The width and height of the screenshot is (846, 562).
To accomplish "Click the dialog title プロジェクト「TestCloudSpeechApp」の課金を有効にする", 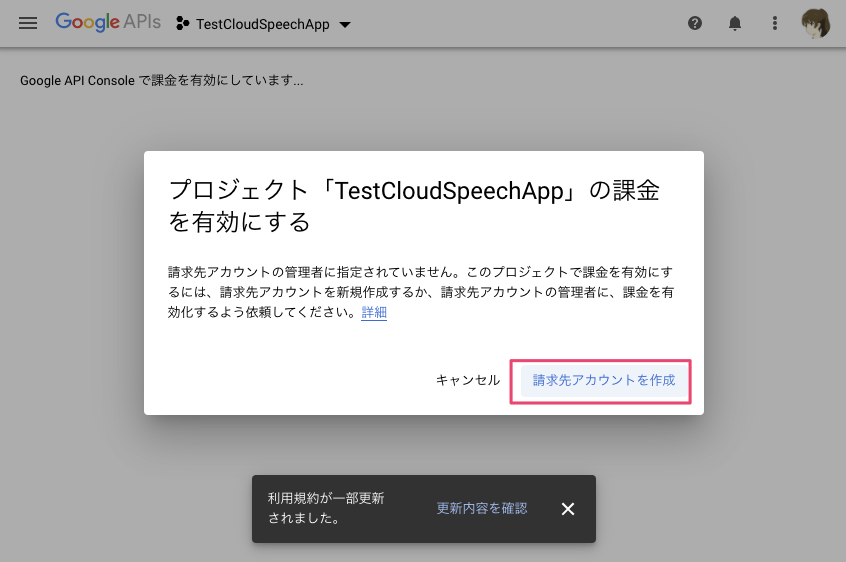I will 414,206.
